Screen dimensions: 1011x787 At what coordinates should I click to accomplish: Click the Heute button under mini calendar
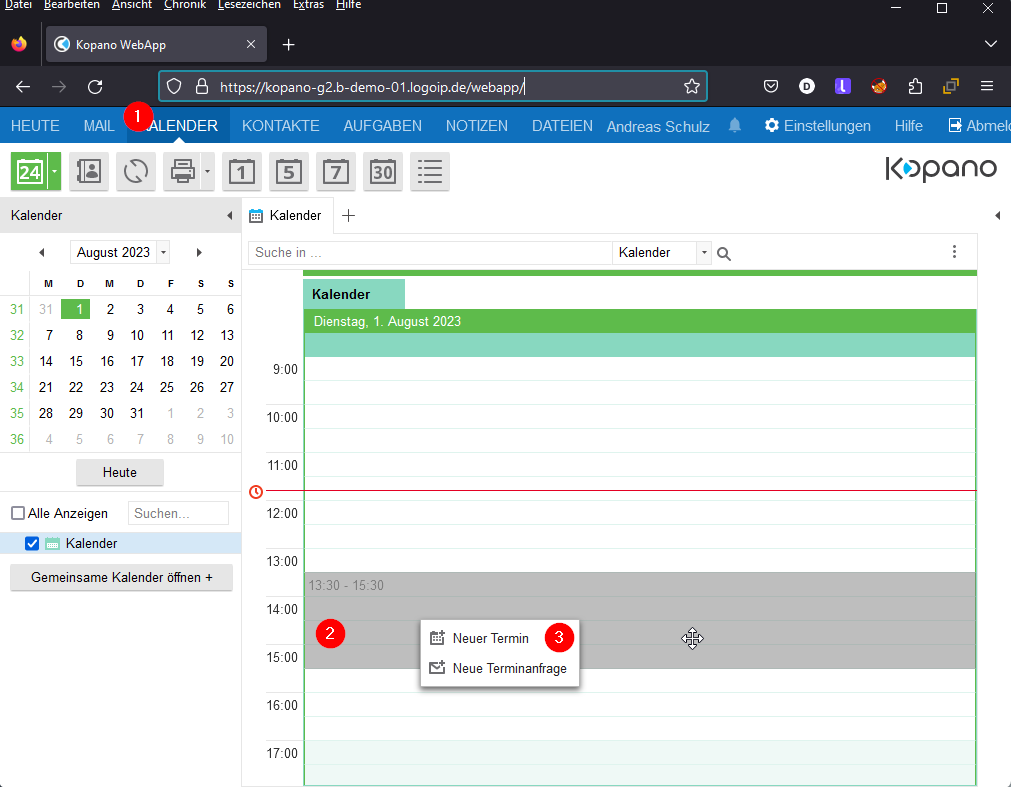[x=120, y=472]
